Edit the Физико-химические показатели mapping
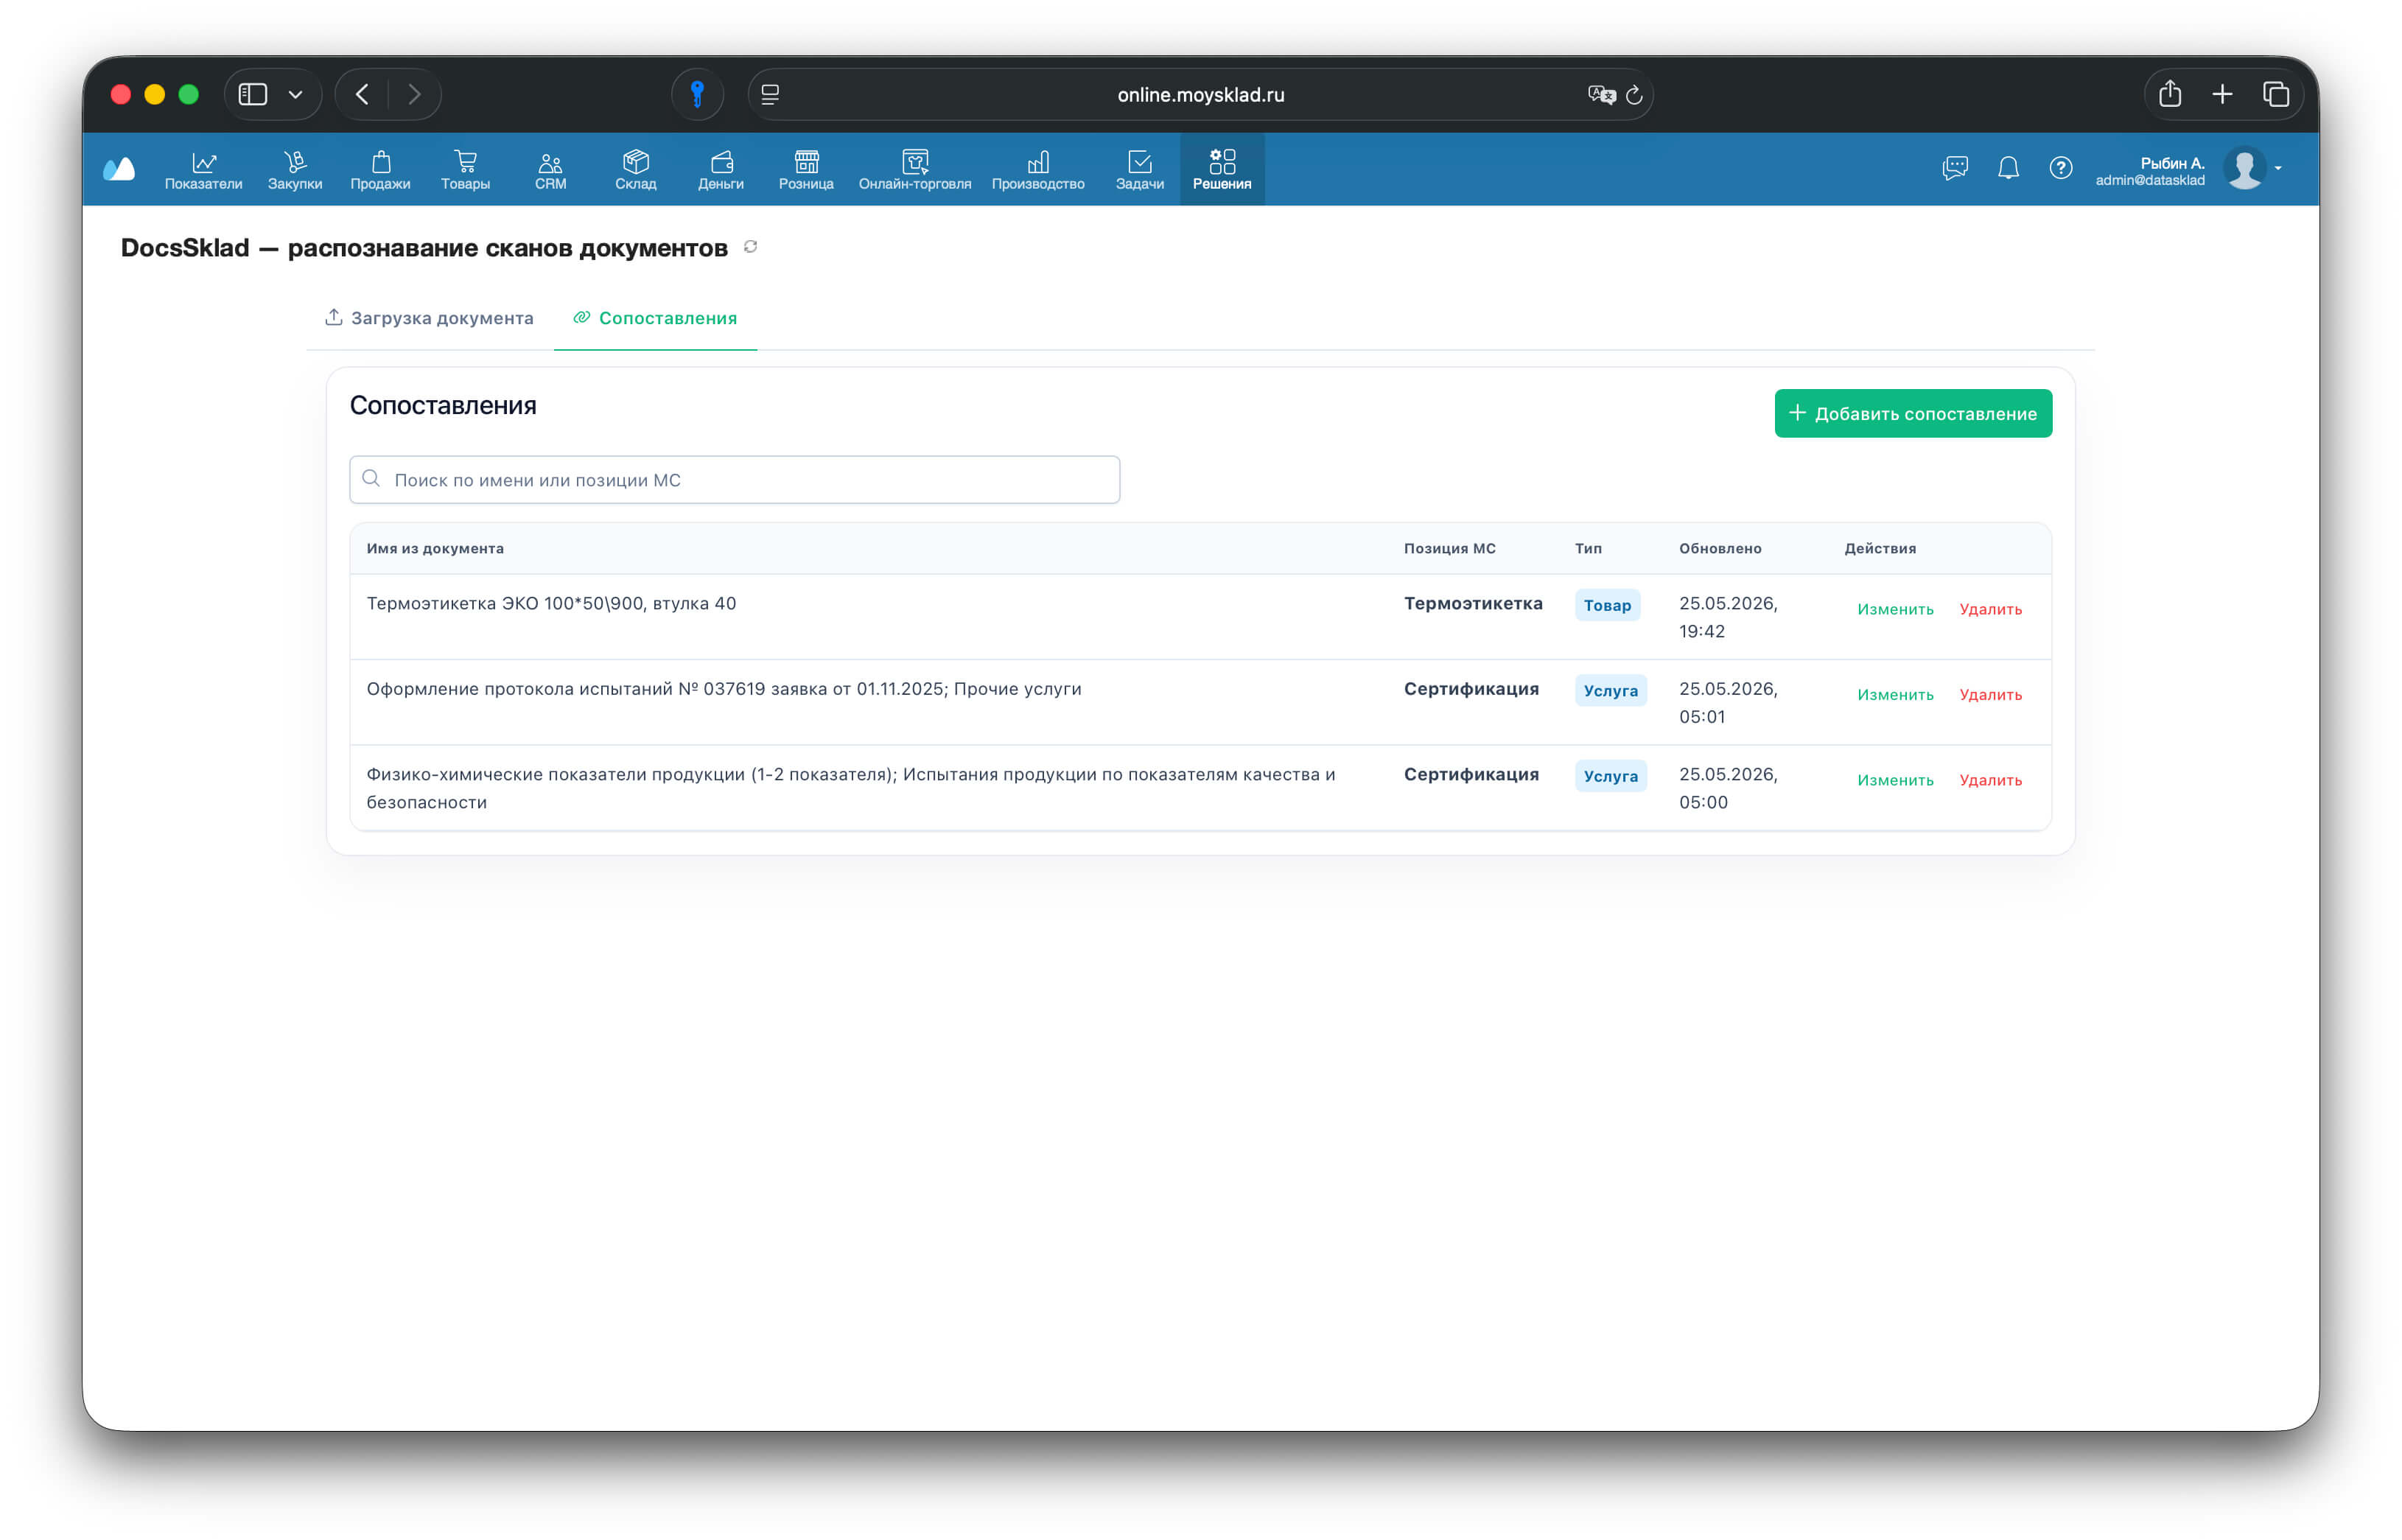Screen dimensions: 2402x1540 [x=1895, y=780]
